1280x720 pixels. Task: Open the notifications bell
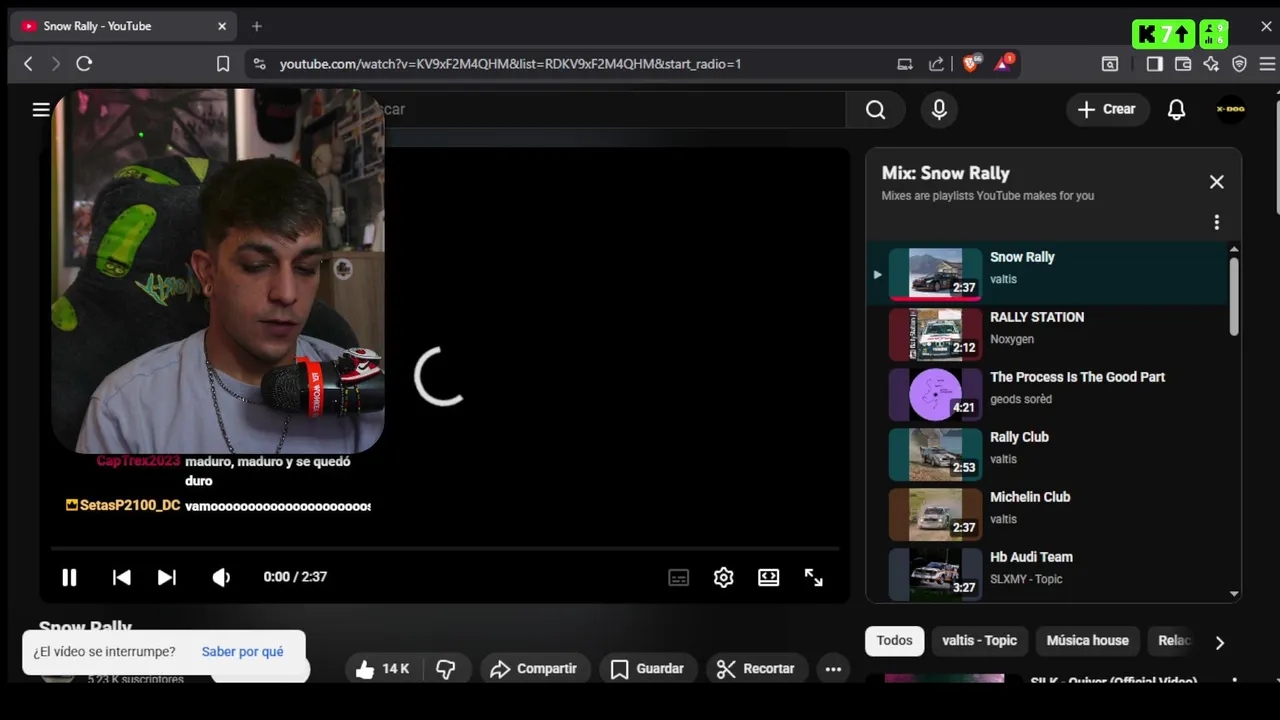pos(1177,110)
